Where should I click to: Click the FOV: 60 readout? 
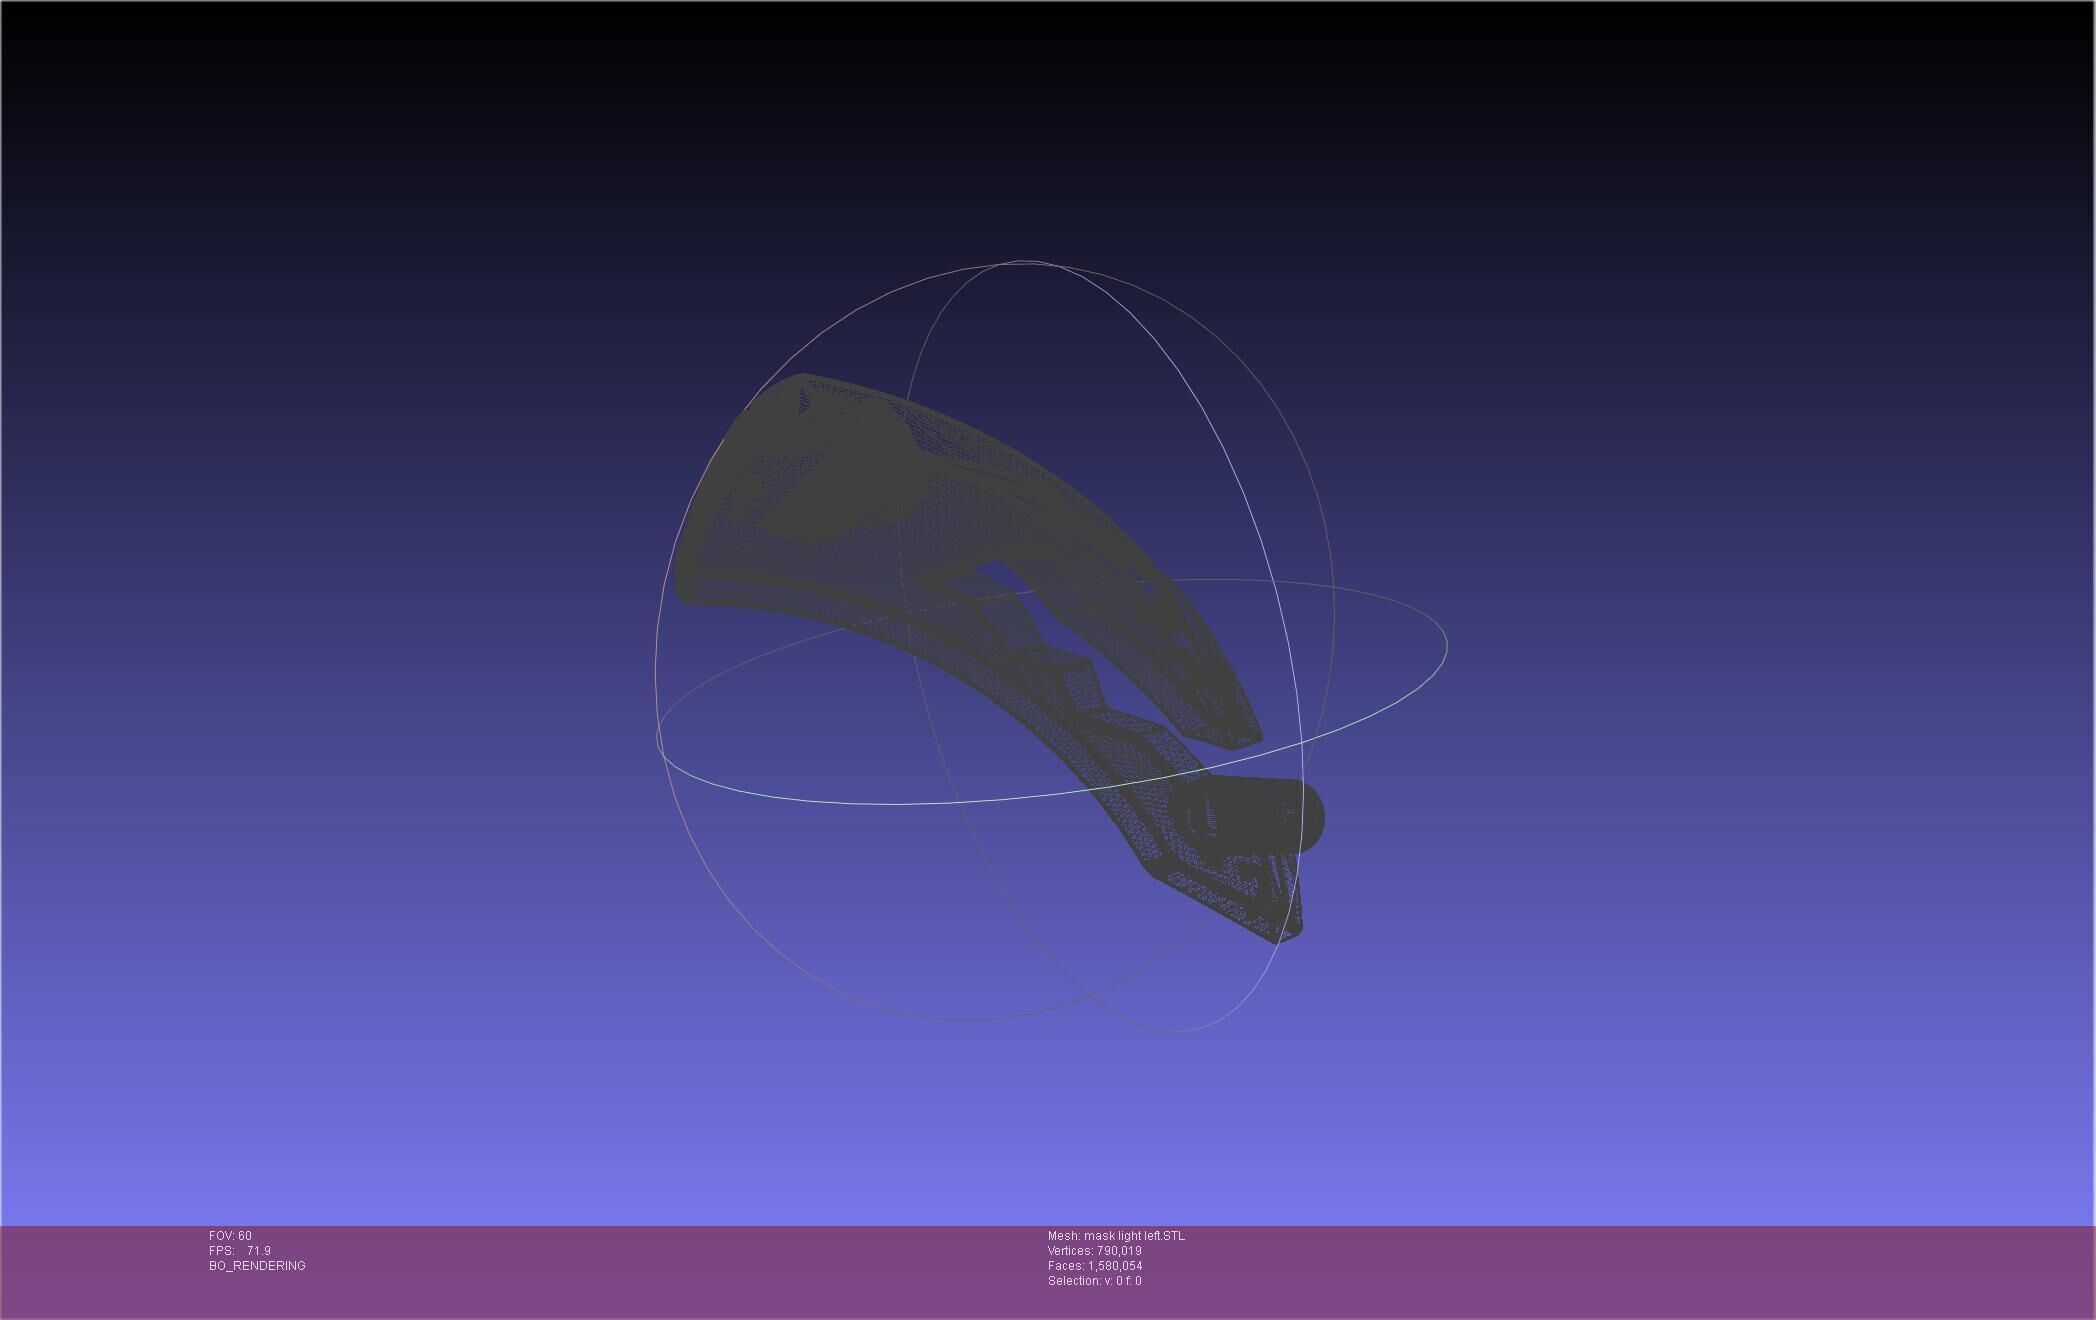click(x=230, y=1236)
